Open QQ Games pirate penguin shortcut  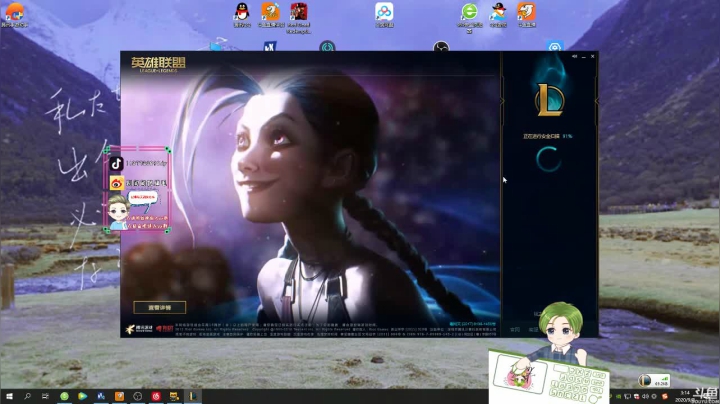pos(498,15)
